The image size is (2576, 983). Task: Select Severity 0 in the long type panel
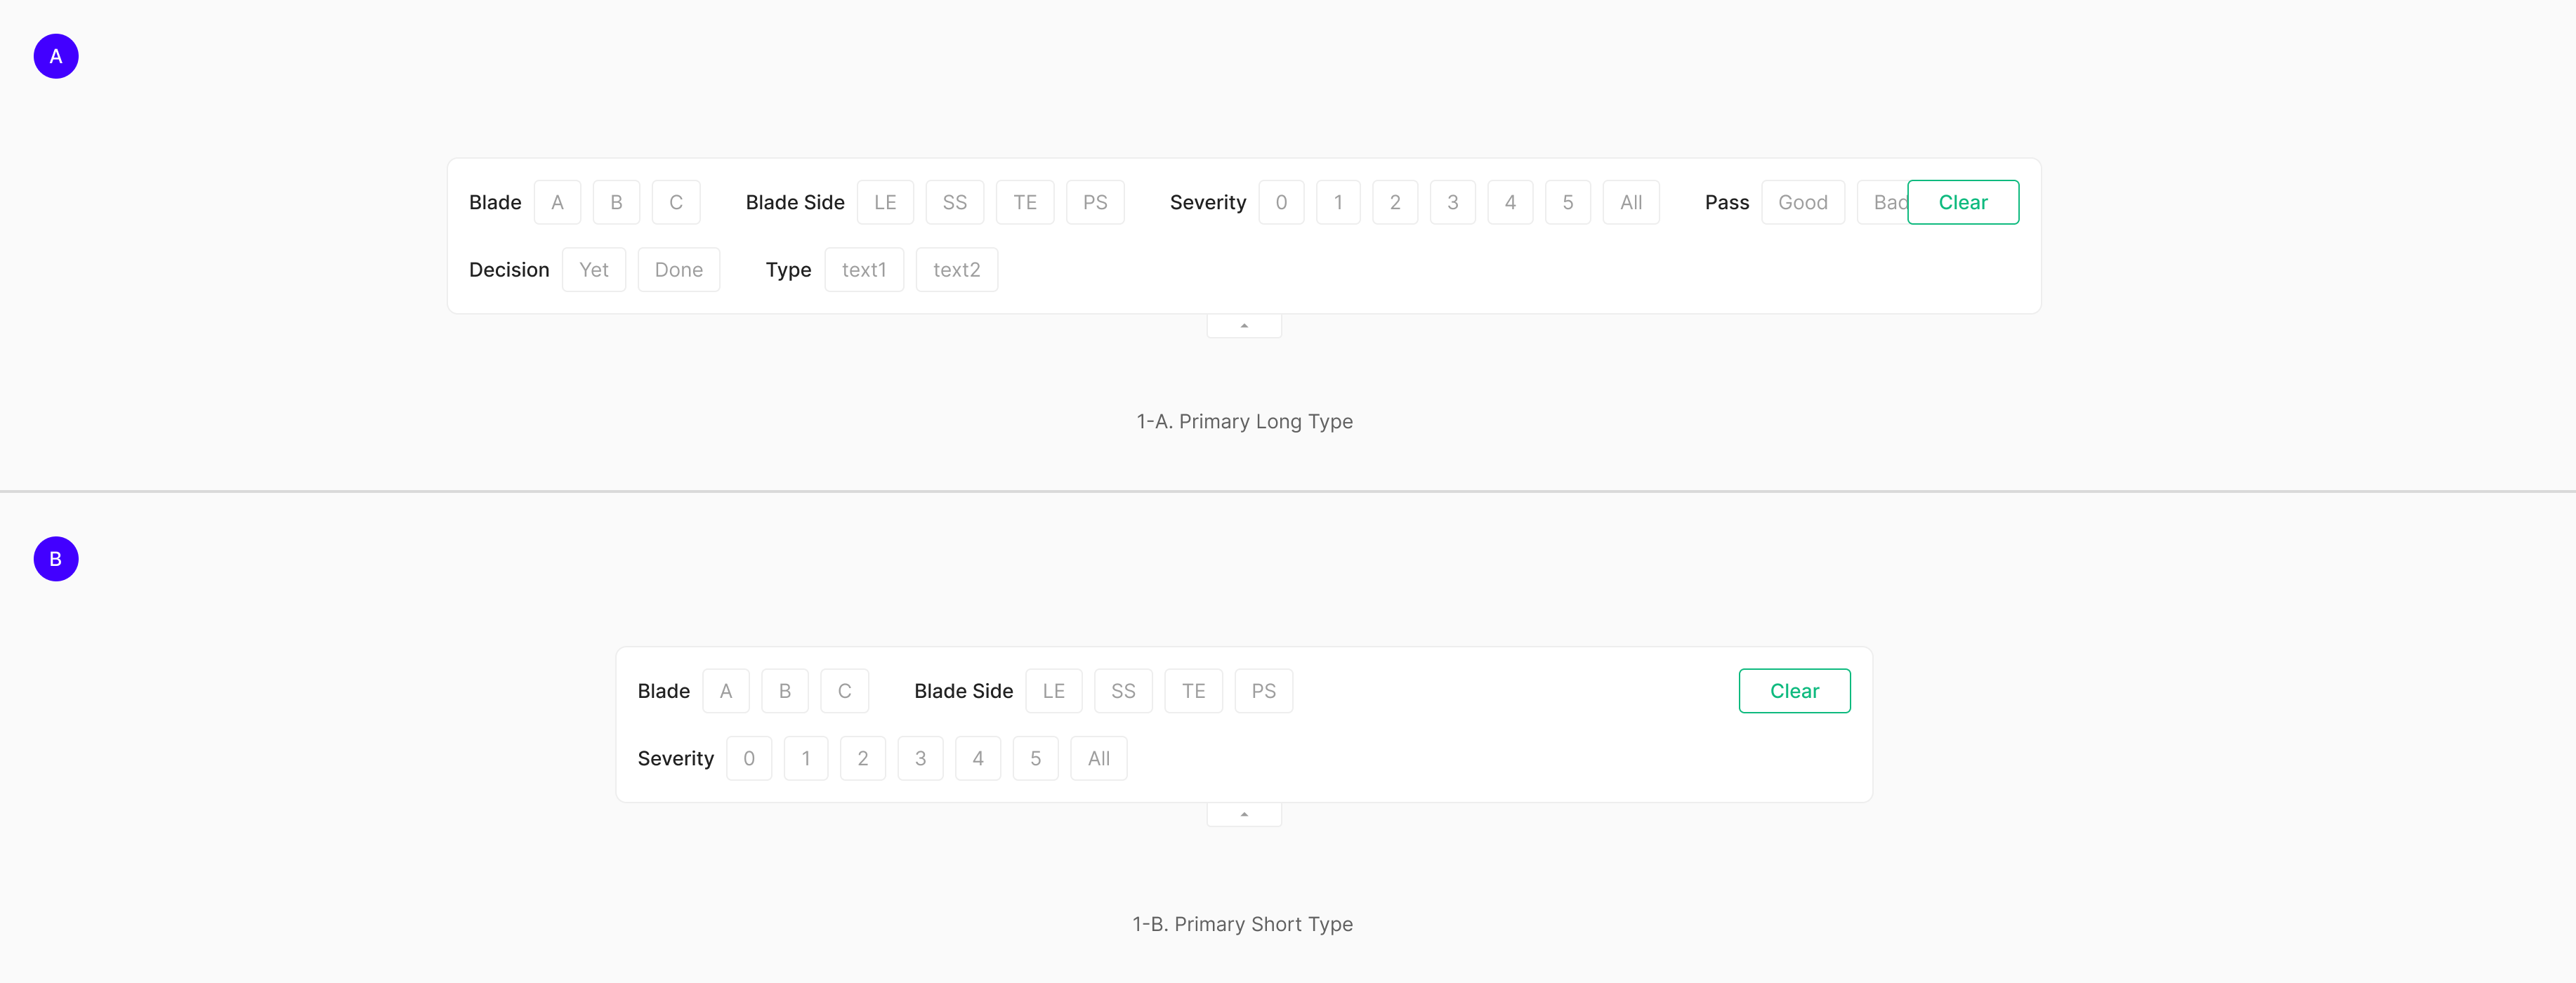(x=1281, y=203)
